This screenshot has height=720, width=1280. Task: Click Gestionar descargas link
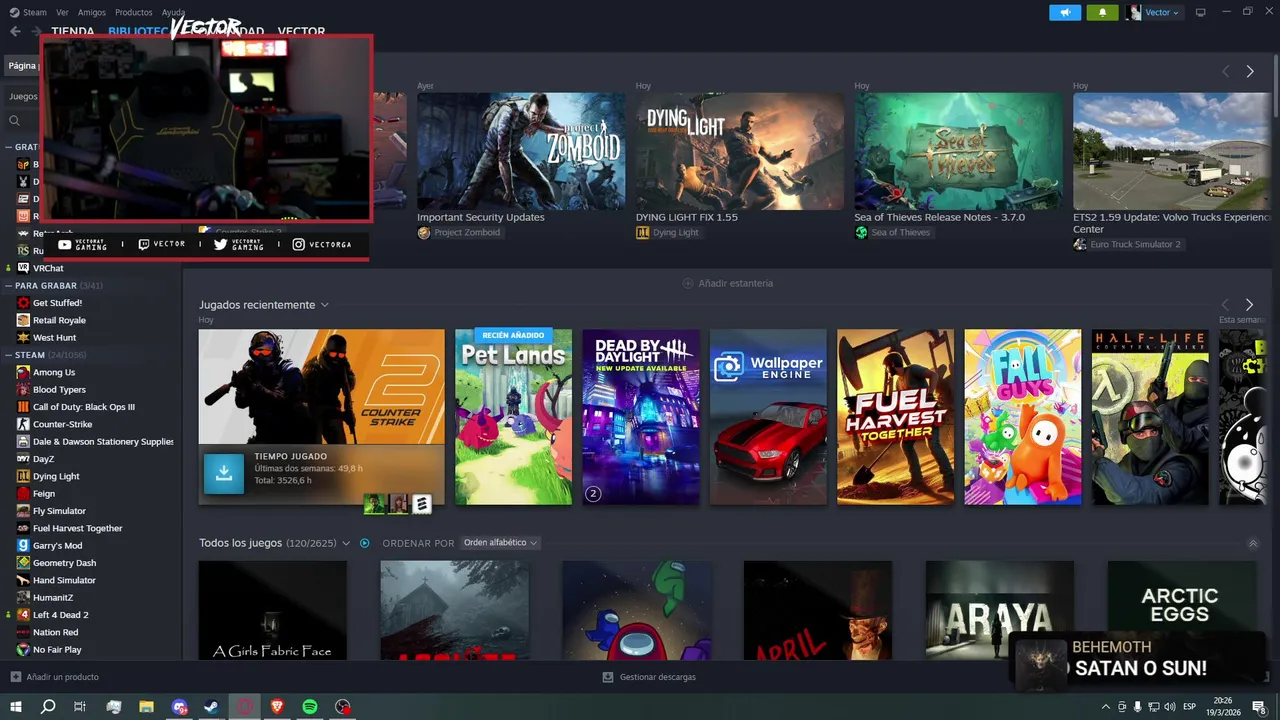coord(658,677)
